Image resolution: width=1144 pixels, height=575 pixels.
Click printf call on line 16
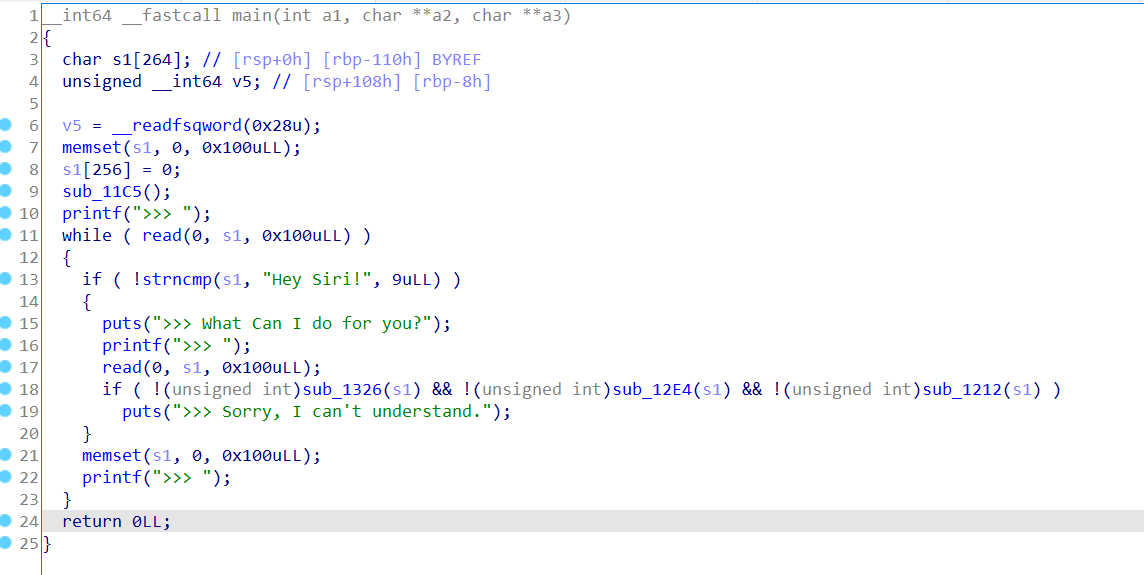[x=132, y=345]
